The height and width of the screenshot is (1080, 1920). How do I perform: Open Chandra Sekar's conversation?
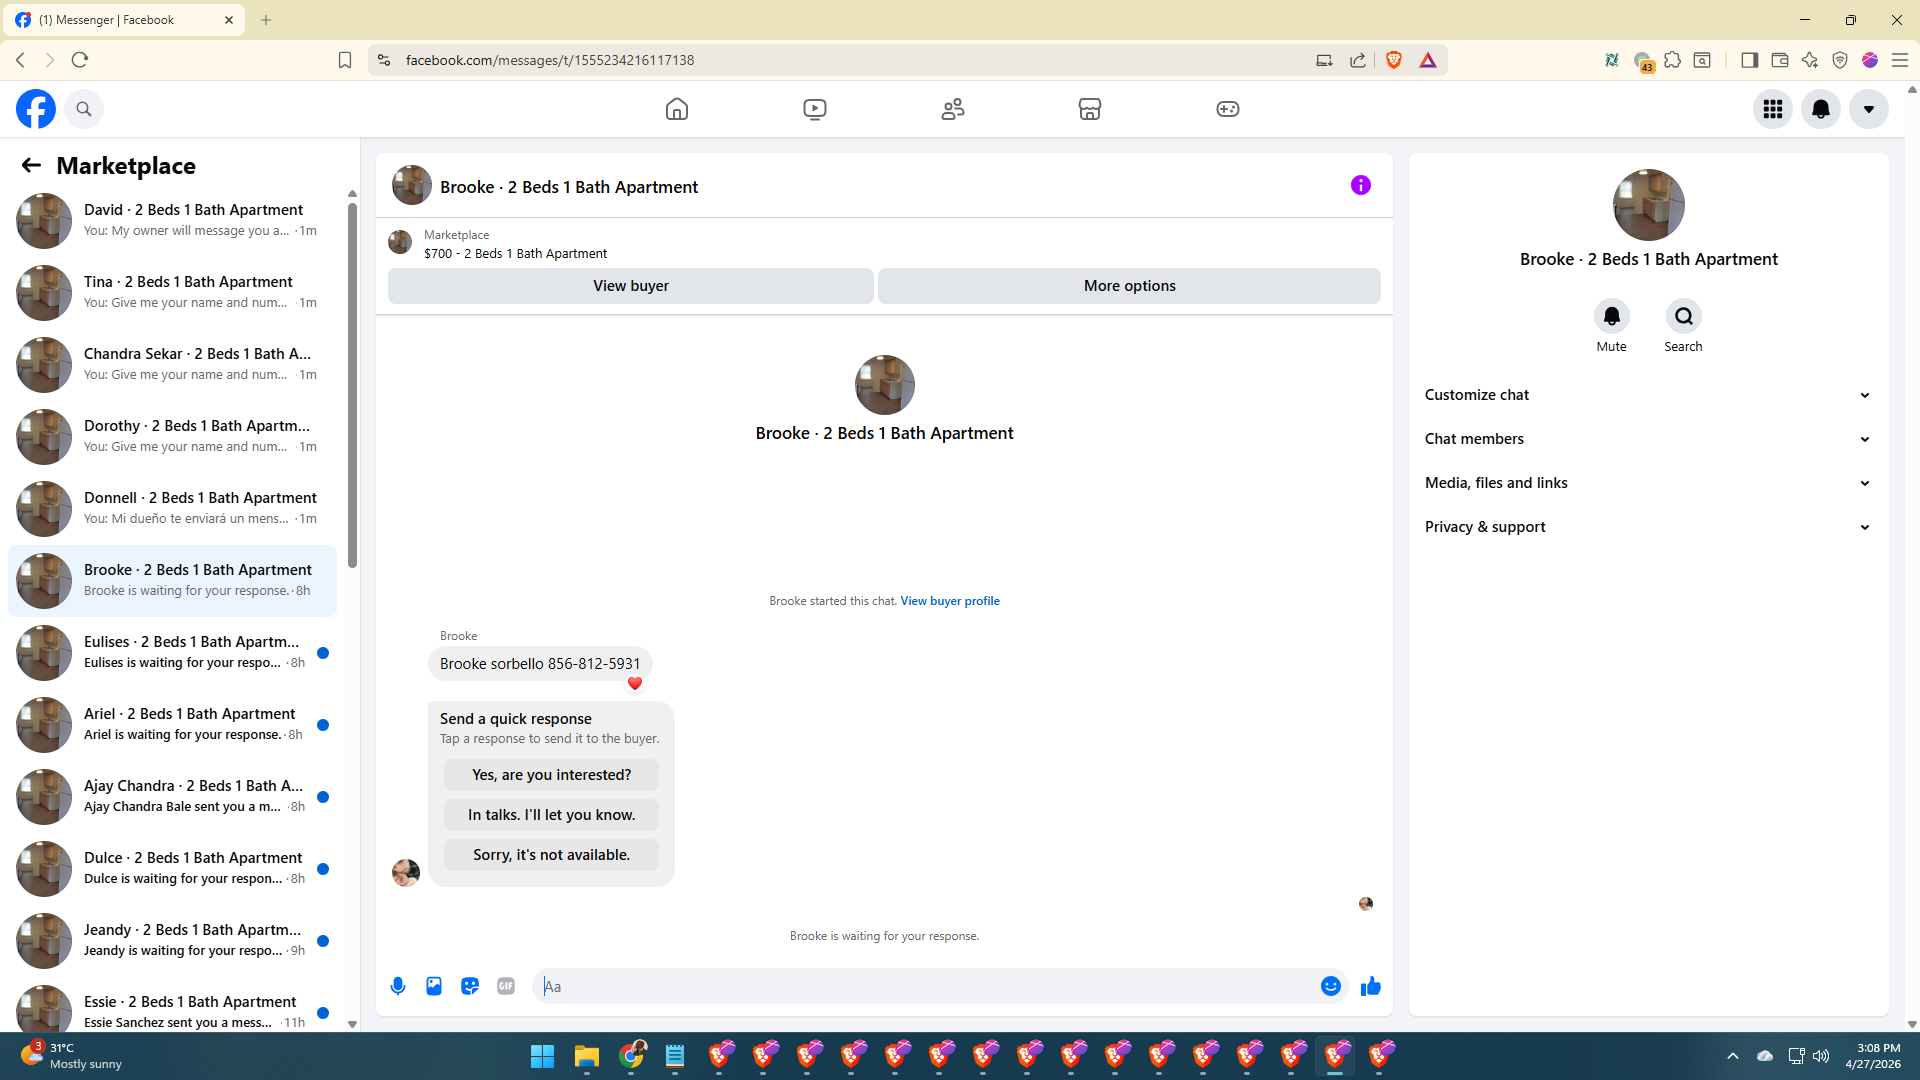(172, 365)
